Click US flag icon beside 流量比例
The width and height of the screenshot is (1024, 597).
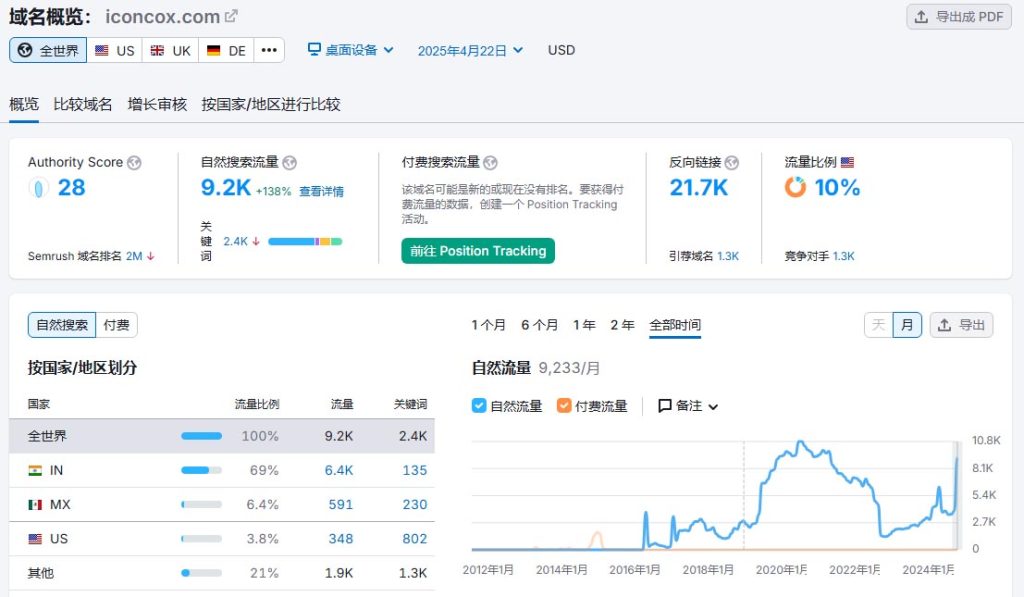pos(848,162)
